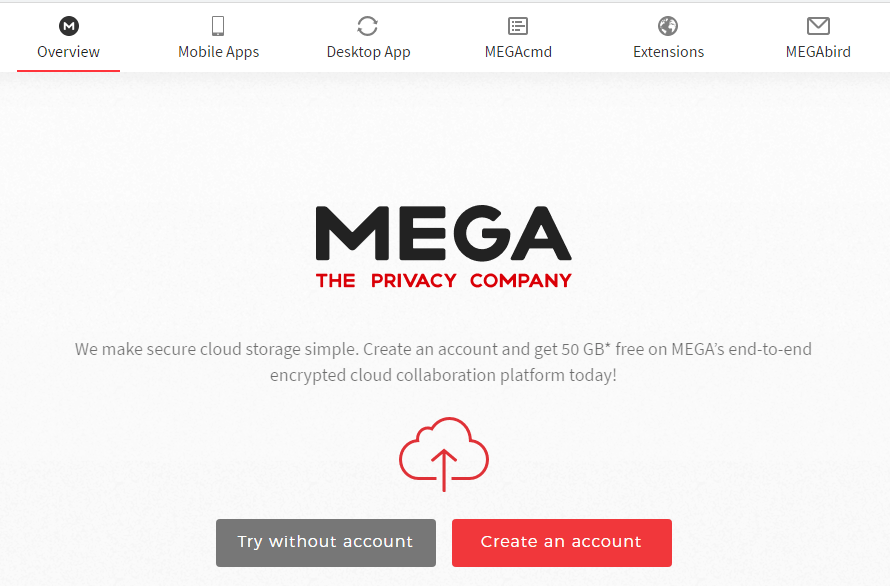The height and width of the screenshot is (586, 890).
Task: Click the red underline beneath Overview tab
Action: pyautogui.click(x=68, y=71)
